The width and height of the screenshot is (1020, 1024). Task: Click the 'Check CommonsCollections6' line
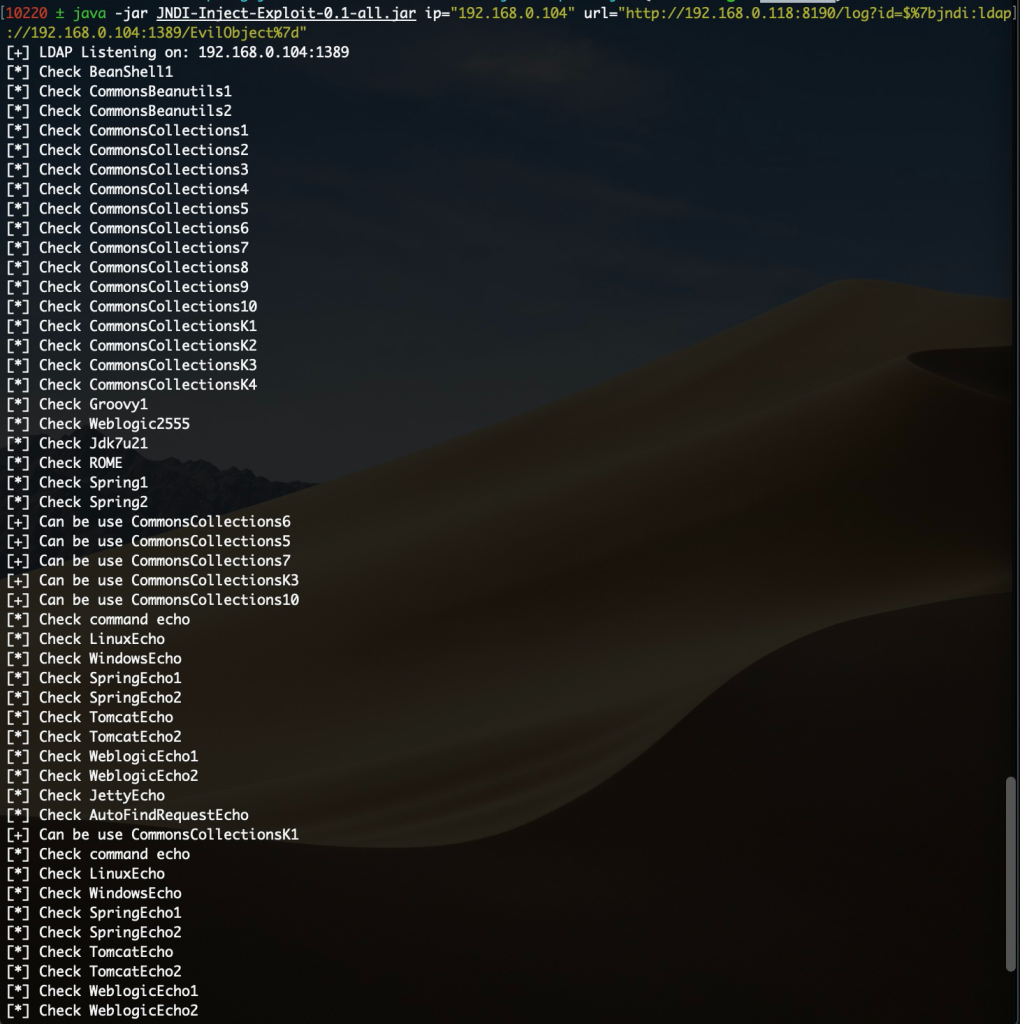pos(127,229)
